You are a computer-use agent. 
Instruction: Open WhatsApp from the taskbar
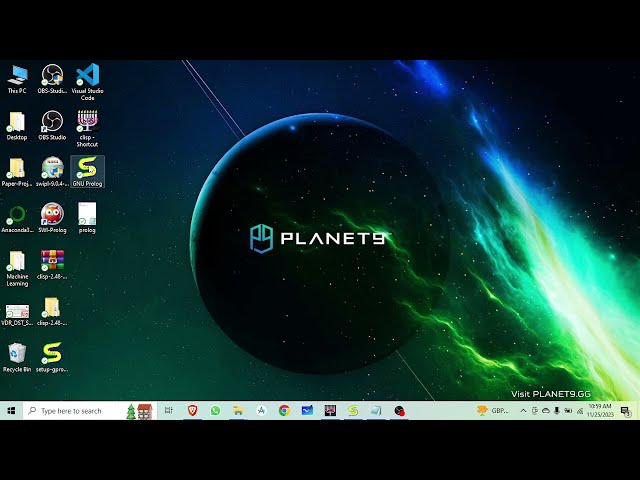click(215, 411)
